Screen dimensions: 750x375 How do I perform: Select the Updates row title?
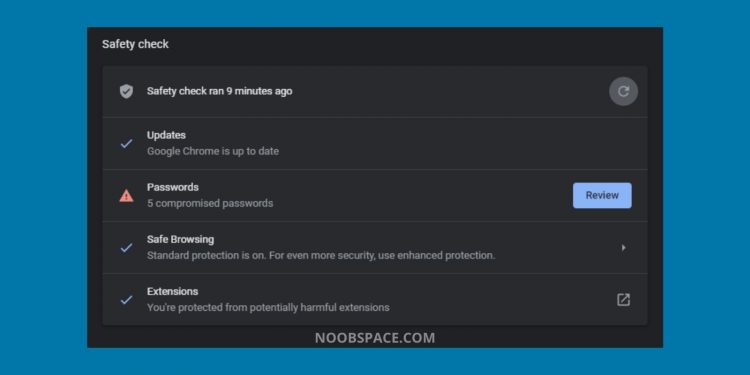pyautogui.click(x=166, y=135)
